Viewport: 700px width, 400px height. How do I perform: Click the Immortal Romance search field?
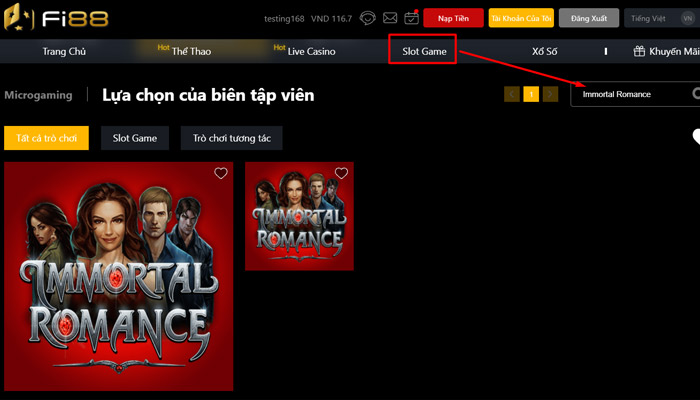[x=635, y=94]
